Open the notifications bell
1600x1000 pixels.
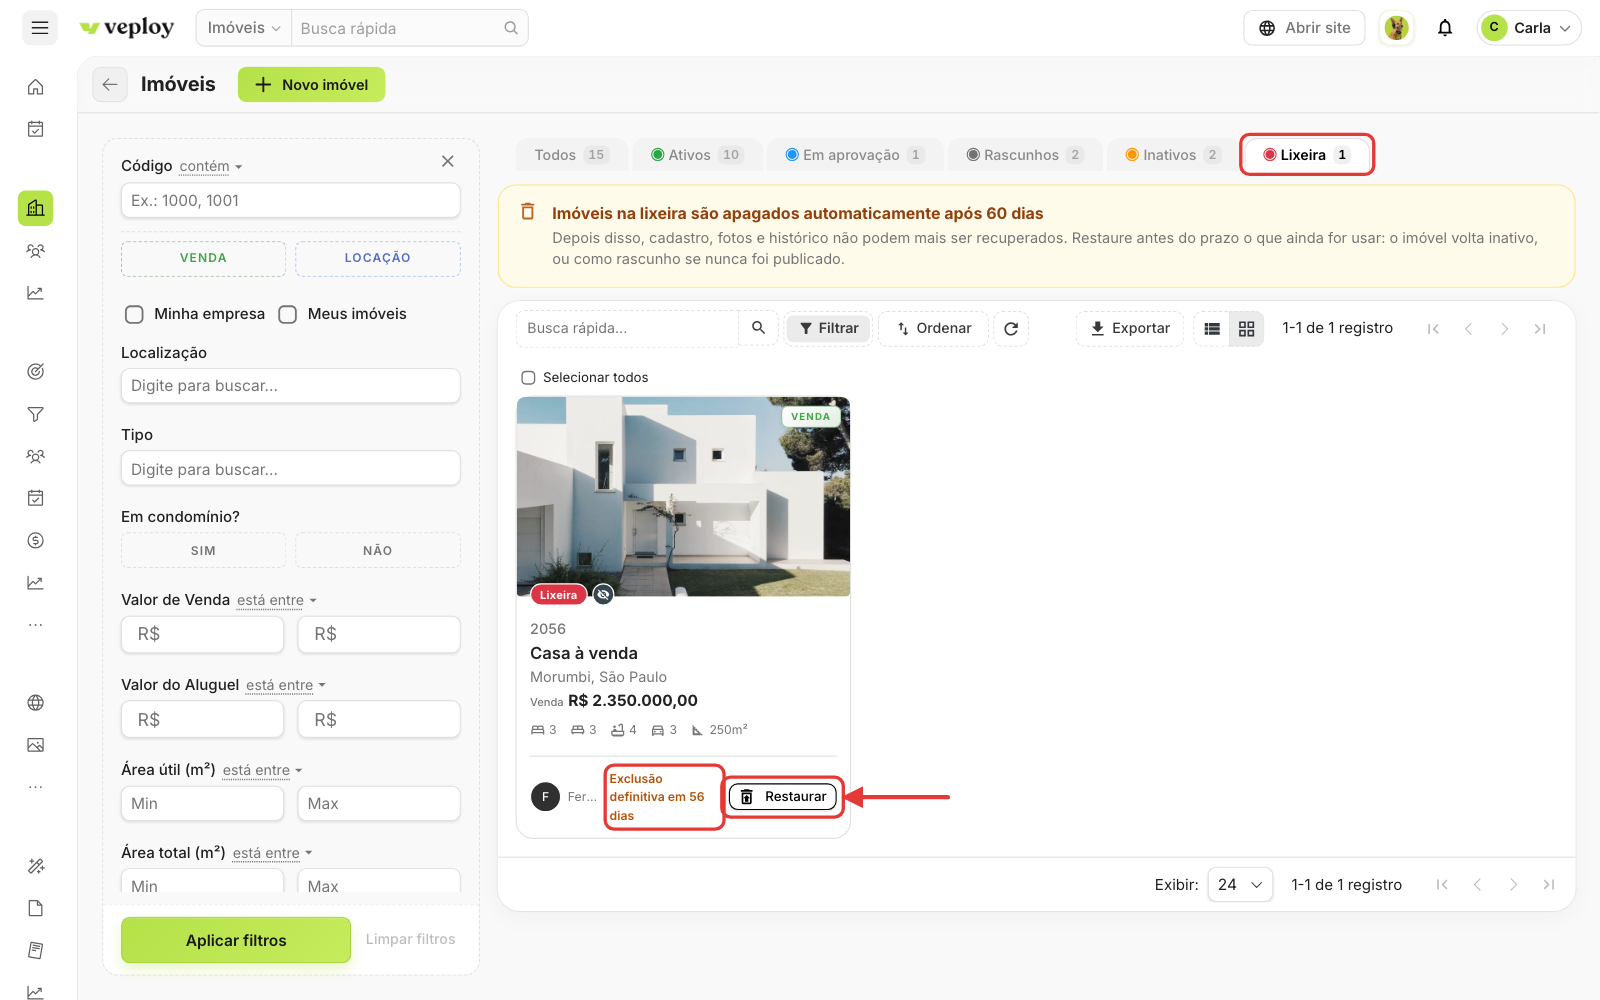(x=1445, y=28)
